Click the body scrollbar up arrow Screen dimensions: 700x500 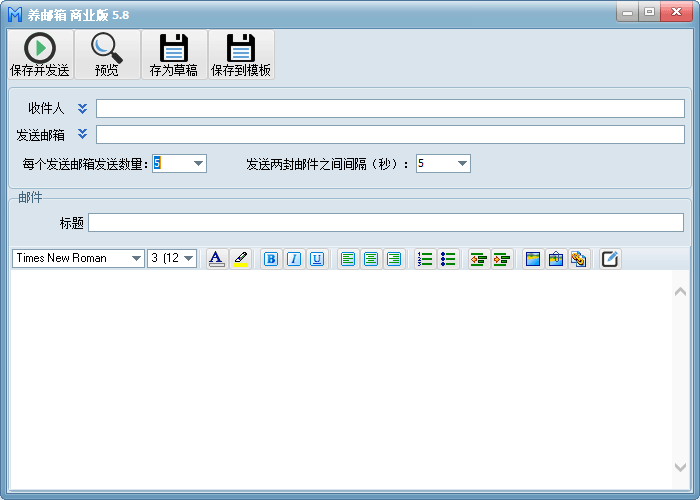point(680,292)
